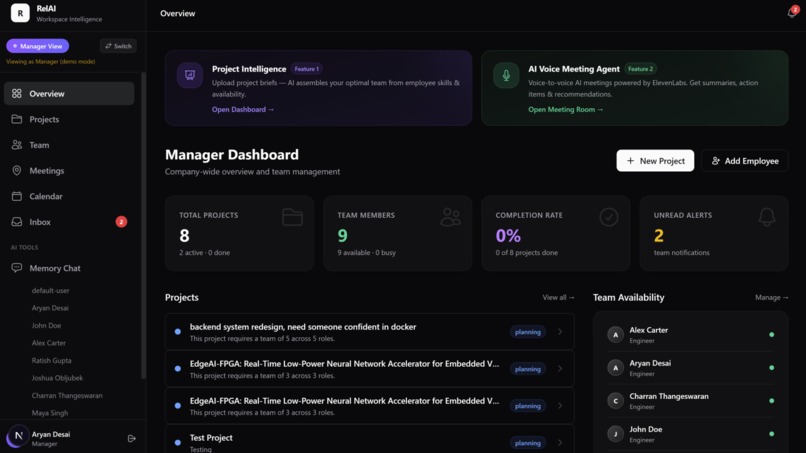The width and height of the screenshot is (806, 453).
Task: Select default-user memory chat
Action: point(50,291)
